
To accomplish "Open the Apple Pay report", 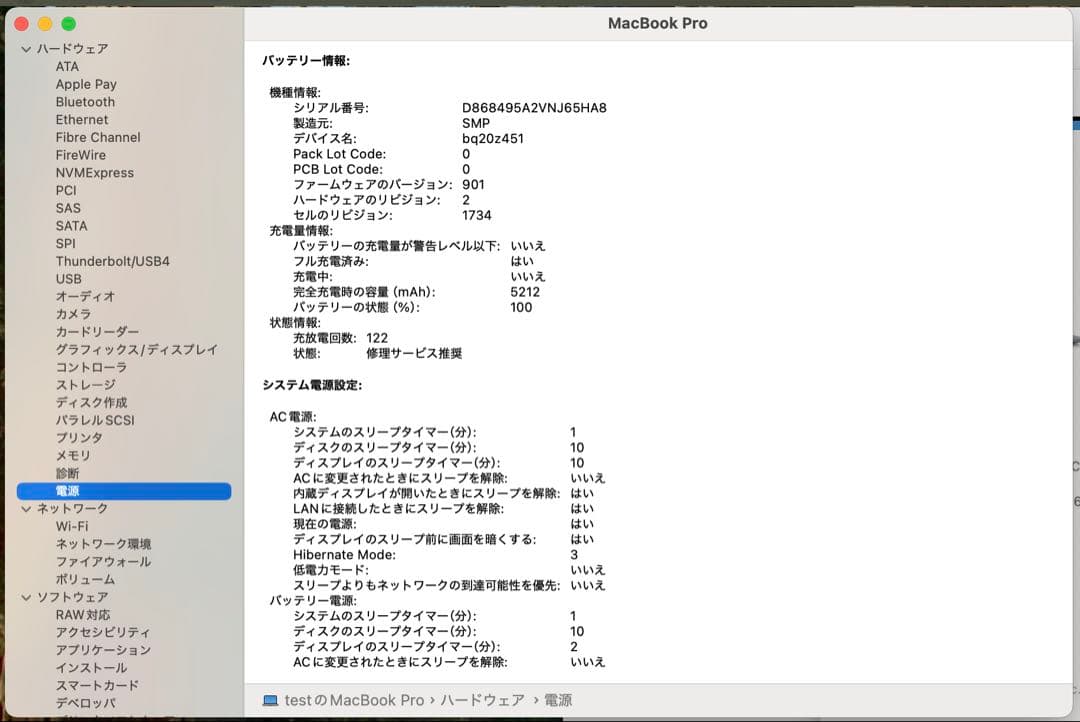I will coord(86,84).
